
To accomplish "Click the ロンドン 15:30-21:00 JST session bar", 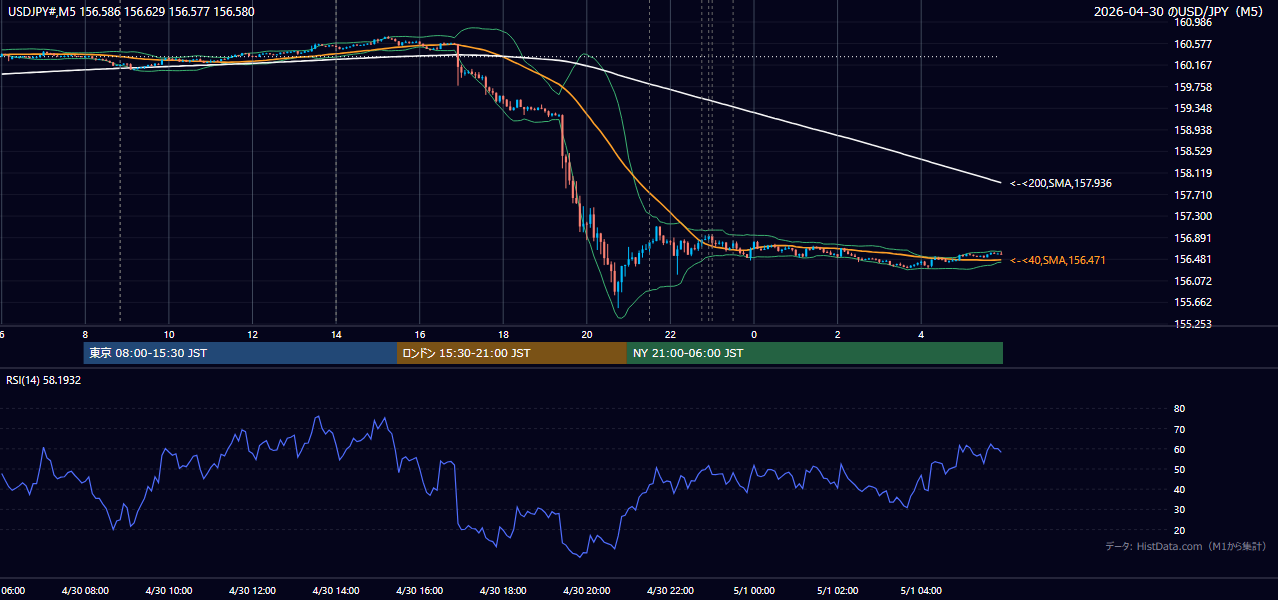I will [512, 353].
